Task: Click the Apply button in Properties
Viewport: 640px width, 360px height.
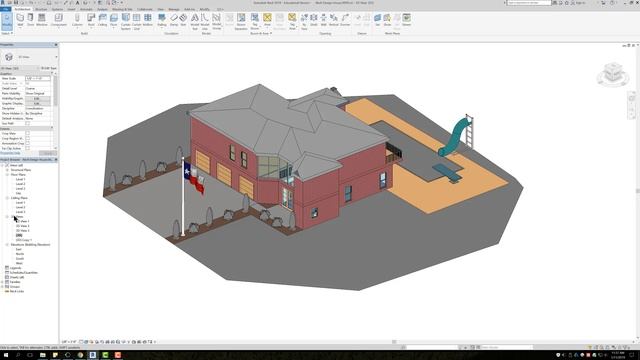Action: click(x=48, y=153)
